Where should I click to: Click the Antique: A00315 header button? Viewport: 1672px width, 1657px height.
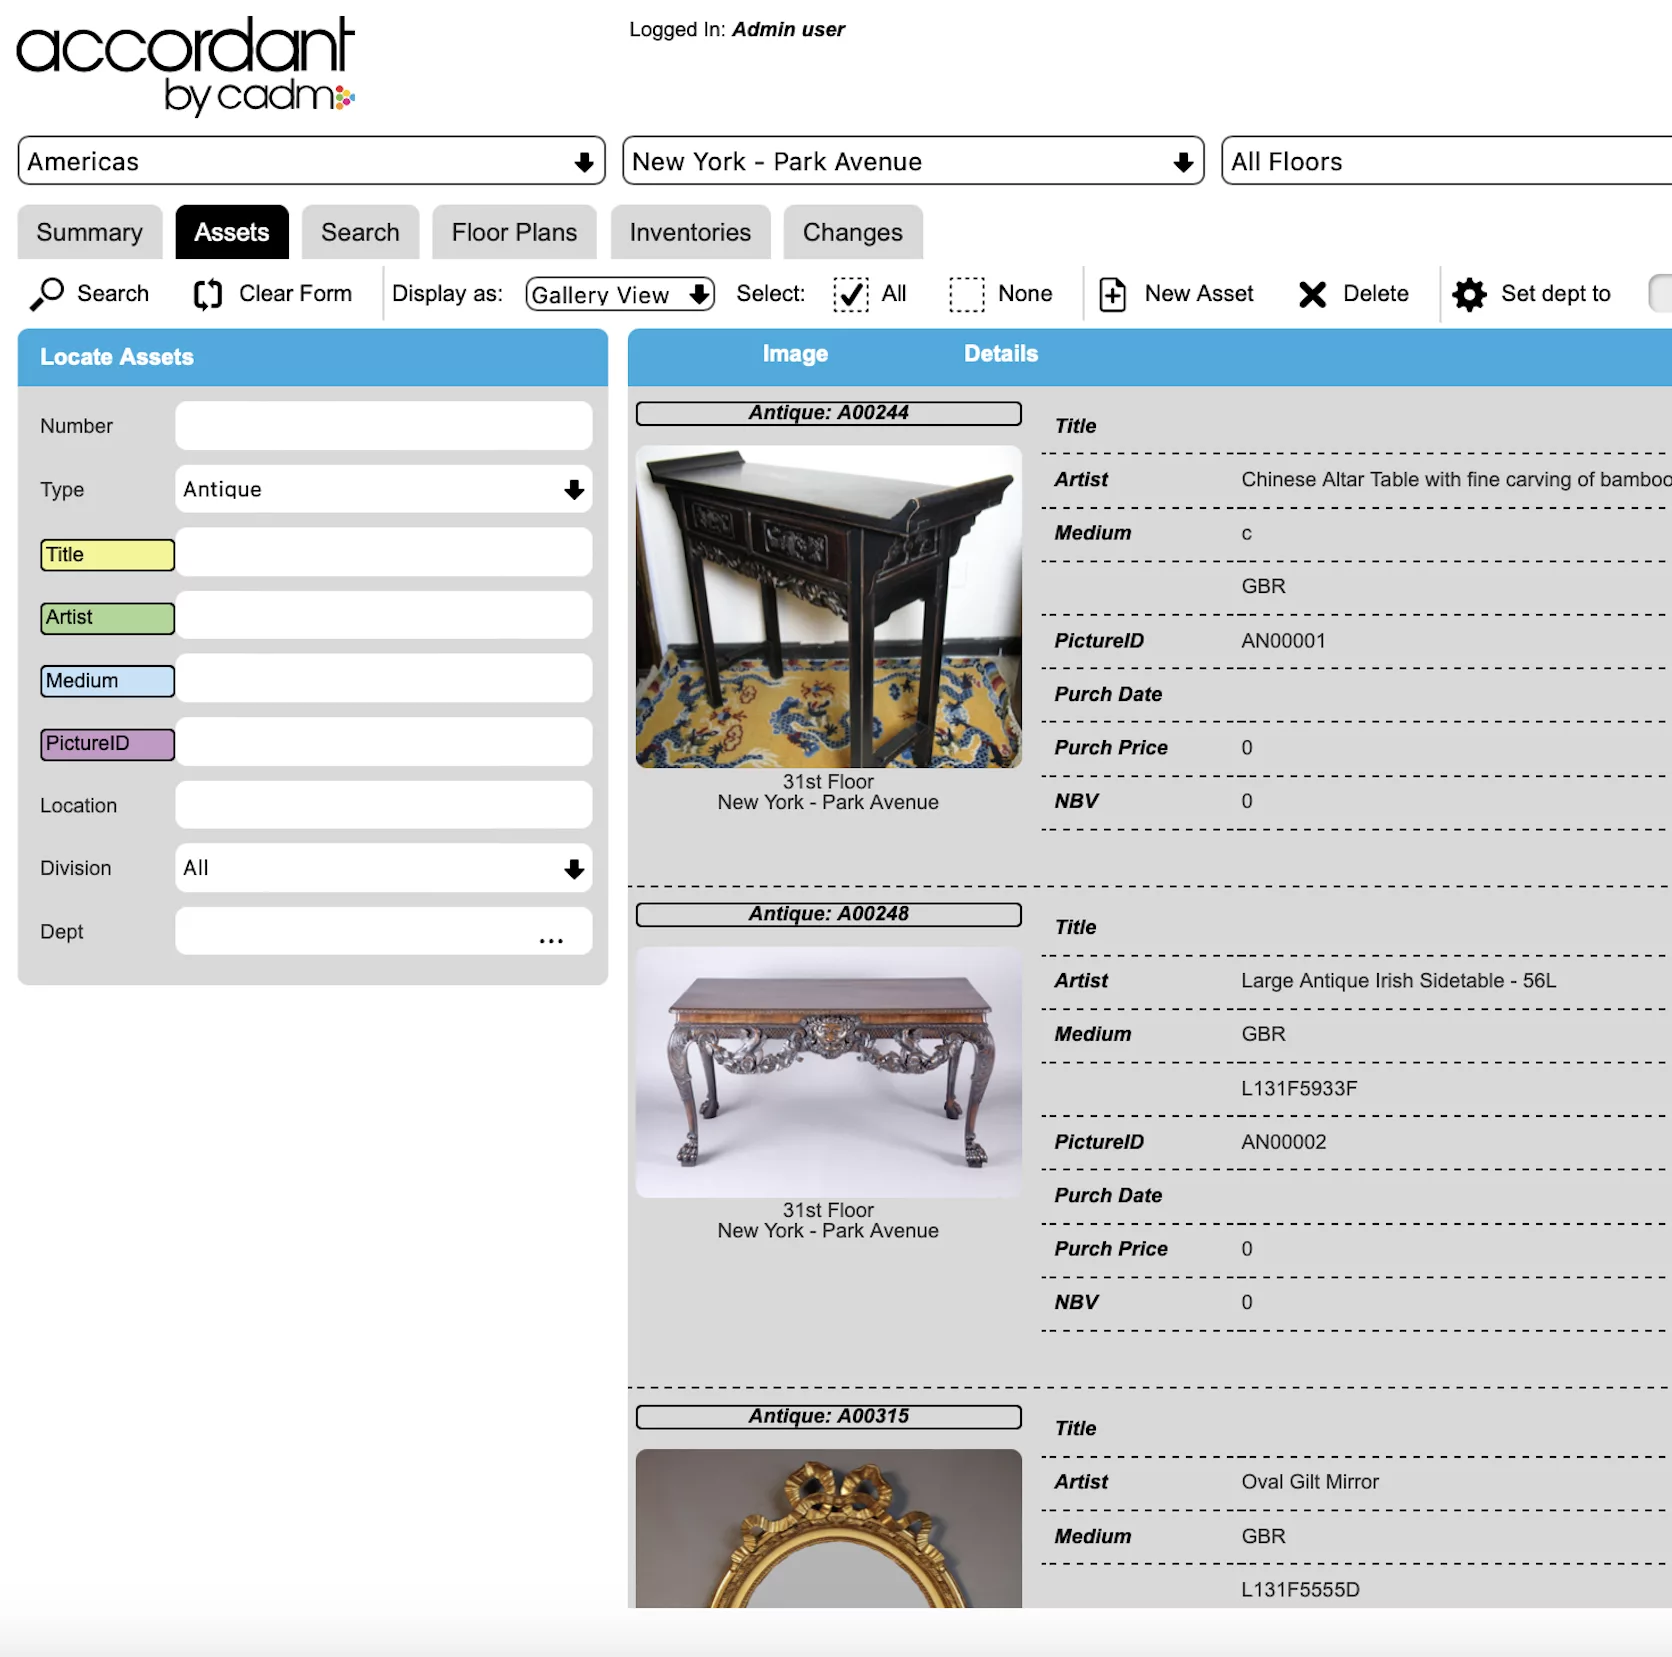[x=828, y=1416]
